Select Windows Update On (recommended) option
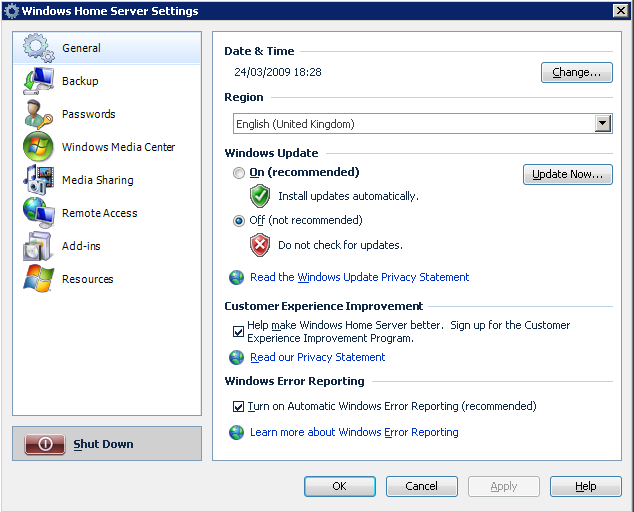This screenshot has height=512, width=634. point(239,173)
